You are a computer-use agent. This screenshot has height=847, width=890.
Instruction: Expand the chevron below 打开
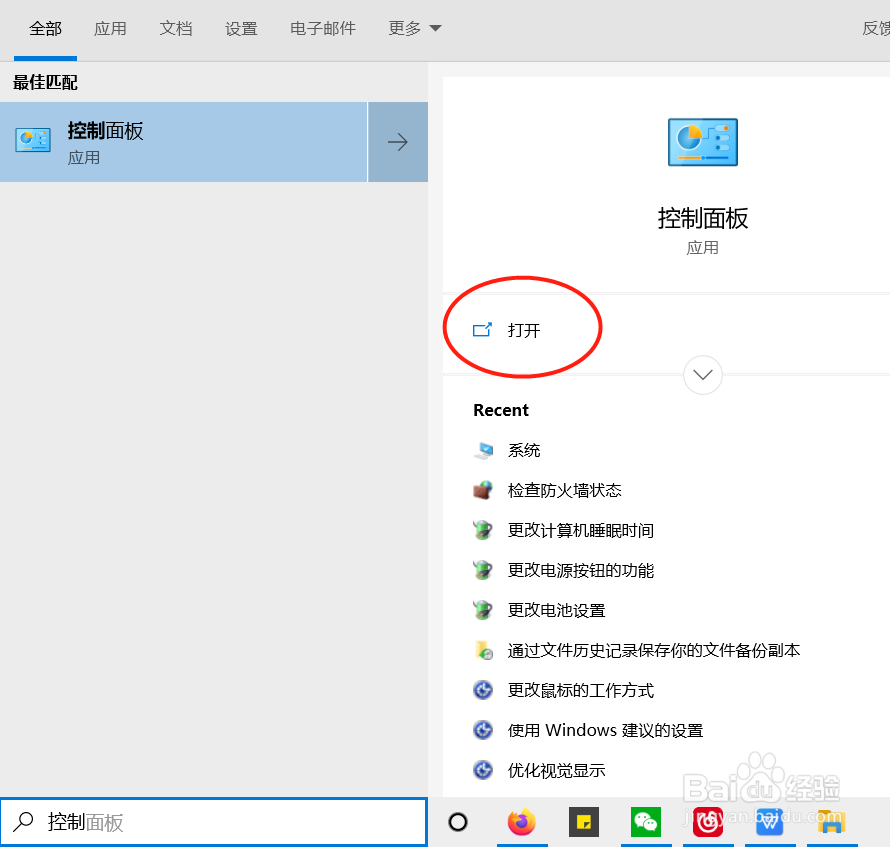(x=702, y=375)
